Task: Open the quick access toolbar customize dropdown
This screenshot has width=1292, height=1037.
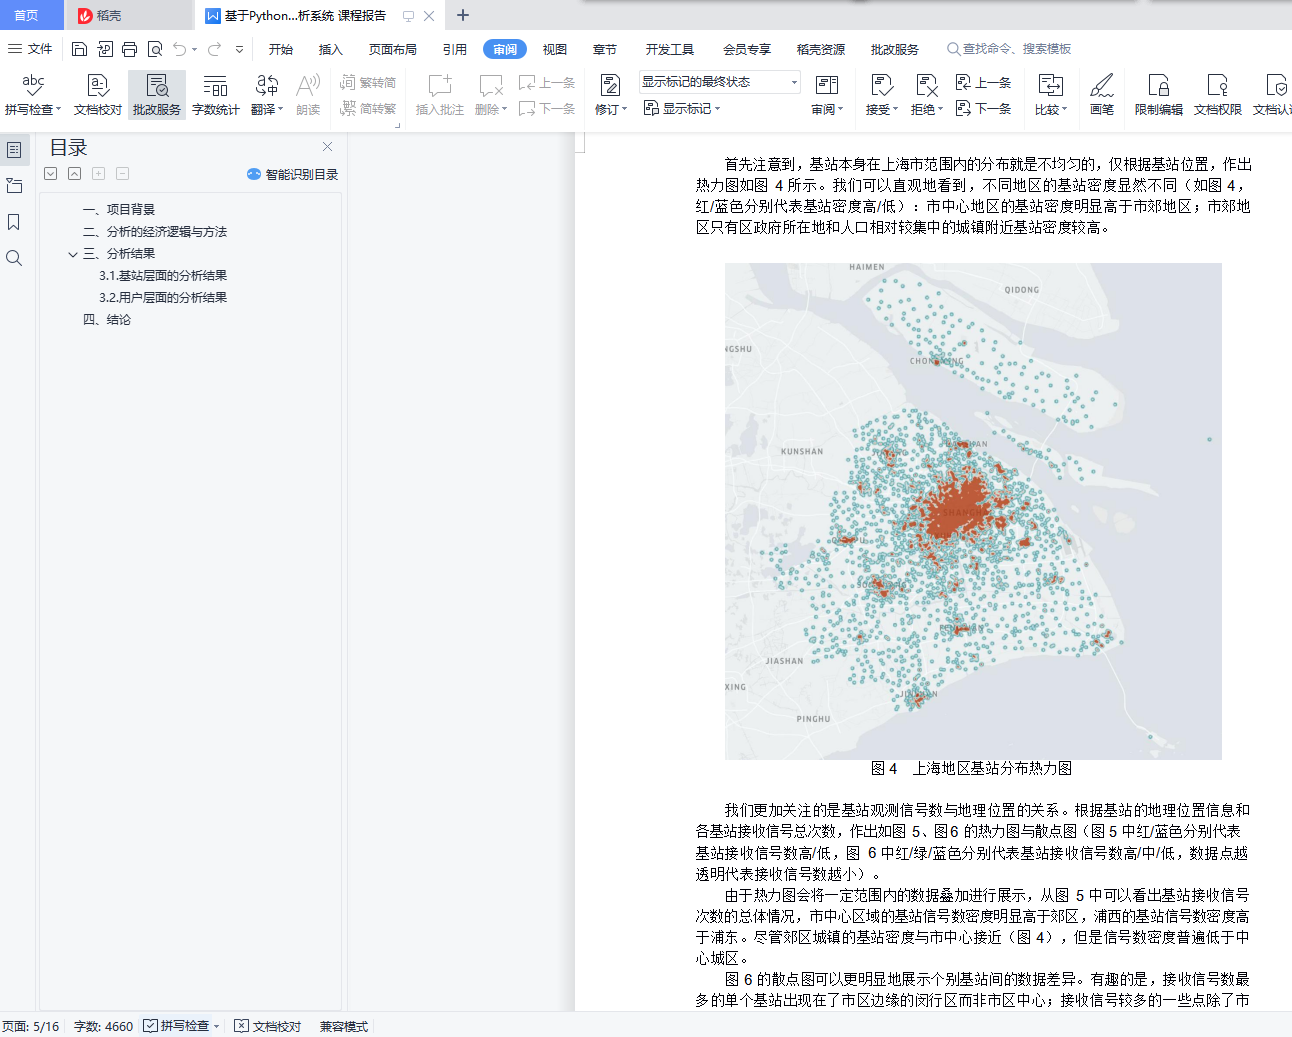Action: [239, 49]
